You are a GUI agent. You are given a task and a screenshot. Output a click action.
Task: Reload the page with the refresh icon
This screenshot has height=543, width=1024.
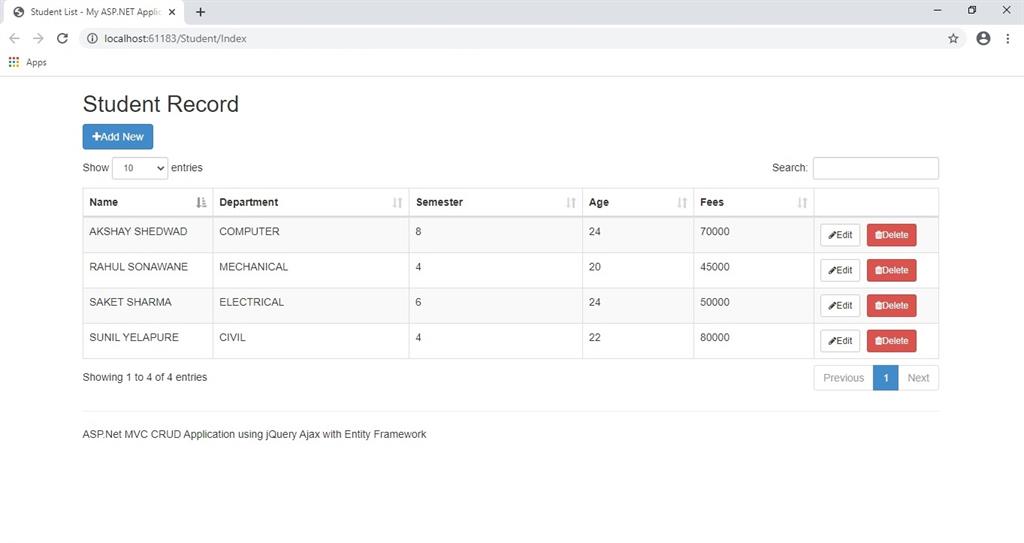coord(62,38)
